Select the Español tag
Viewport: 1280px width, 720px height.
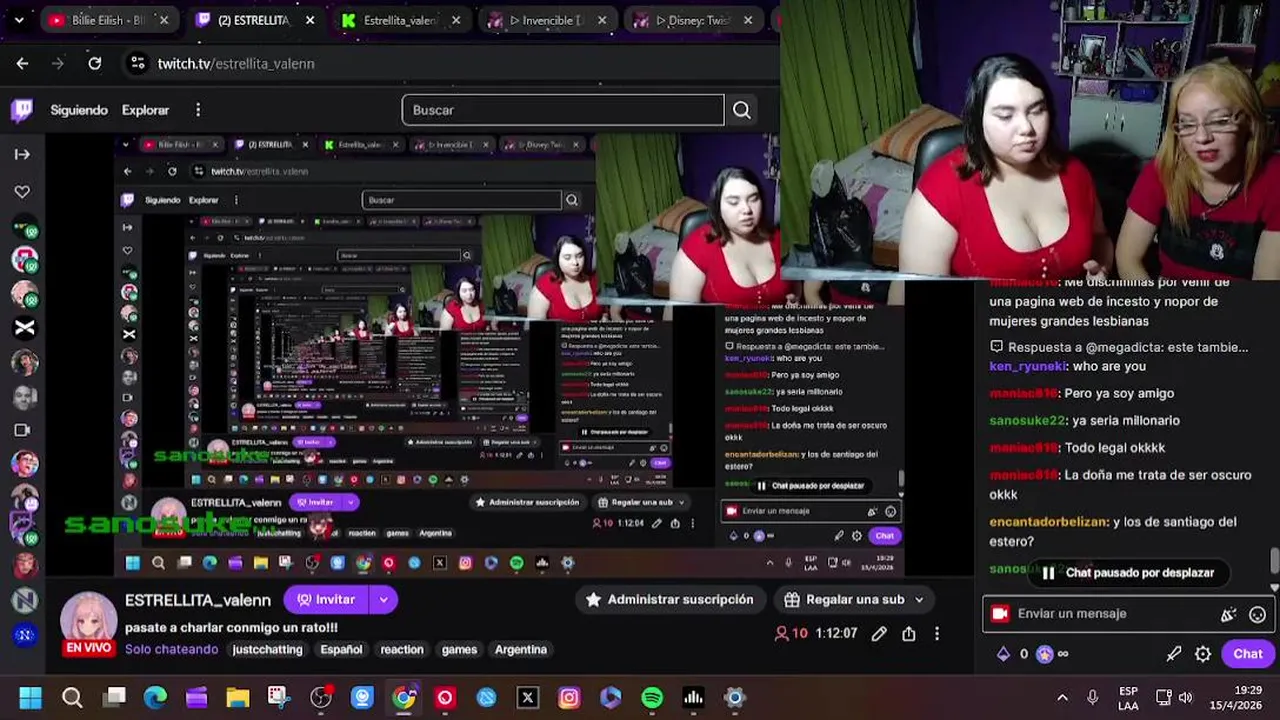[x=341, y=649]
